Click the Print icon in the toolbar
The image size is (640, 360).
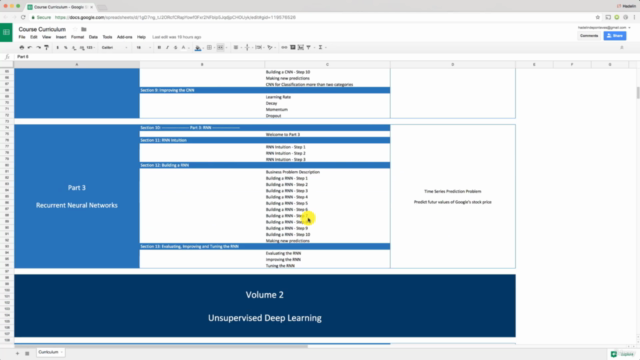22,47
